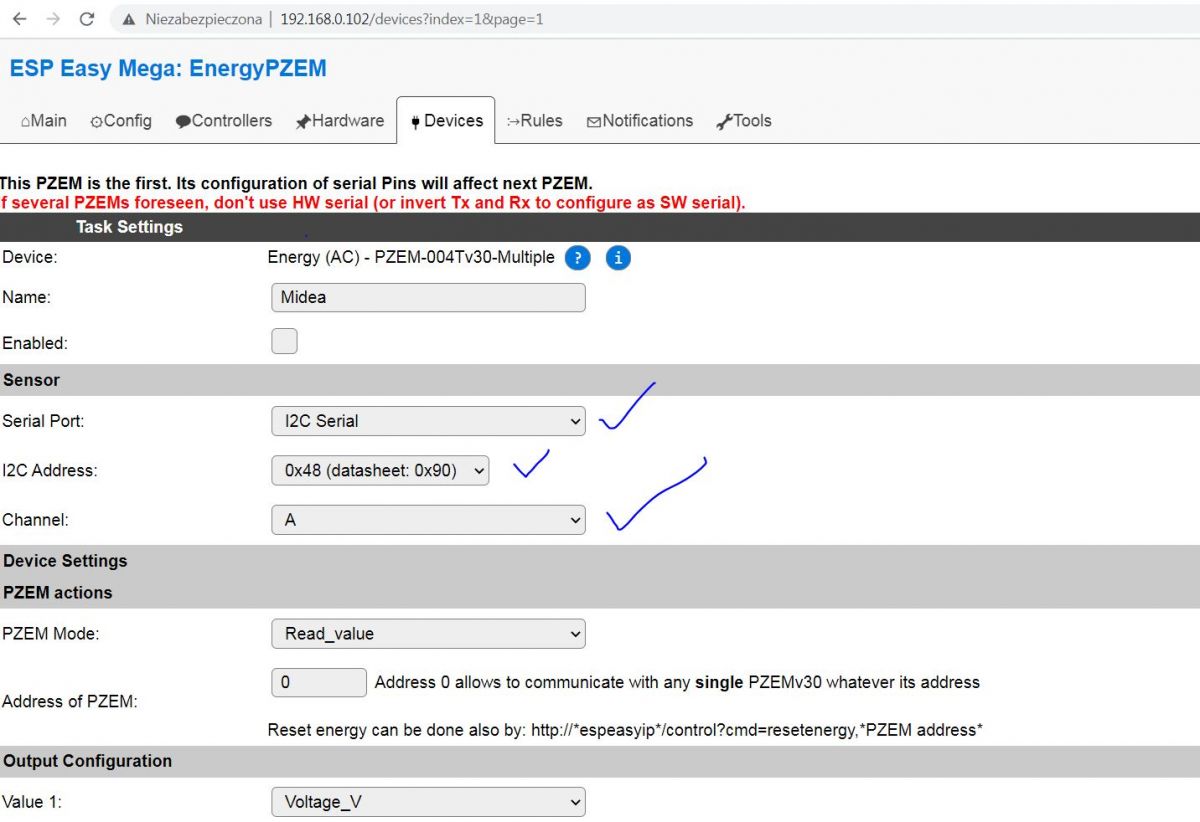The height and width of the screenshot is (822, 1200).
Task: Open the blue question mark help icon
Action: pos(577,258)
